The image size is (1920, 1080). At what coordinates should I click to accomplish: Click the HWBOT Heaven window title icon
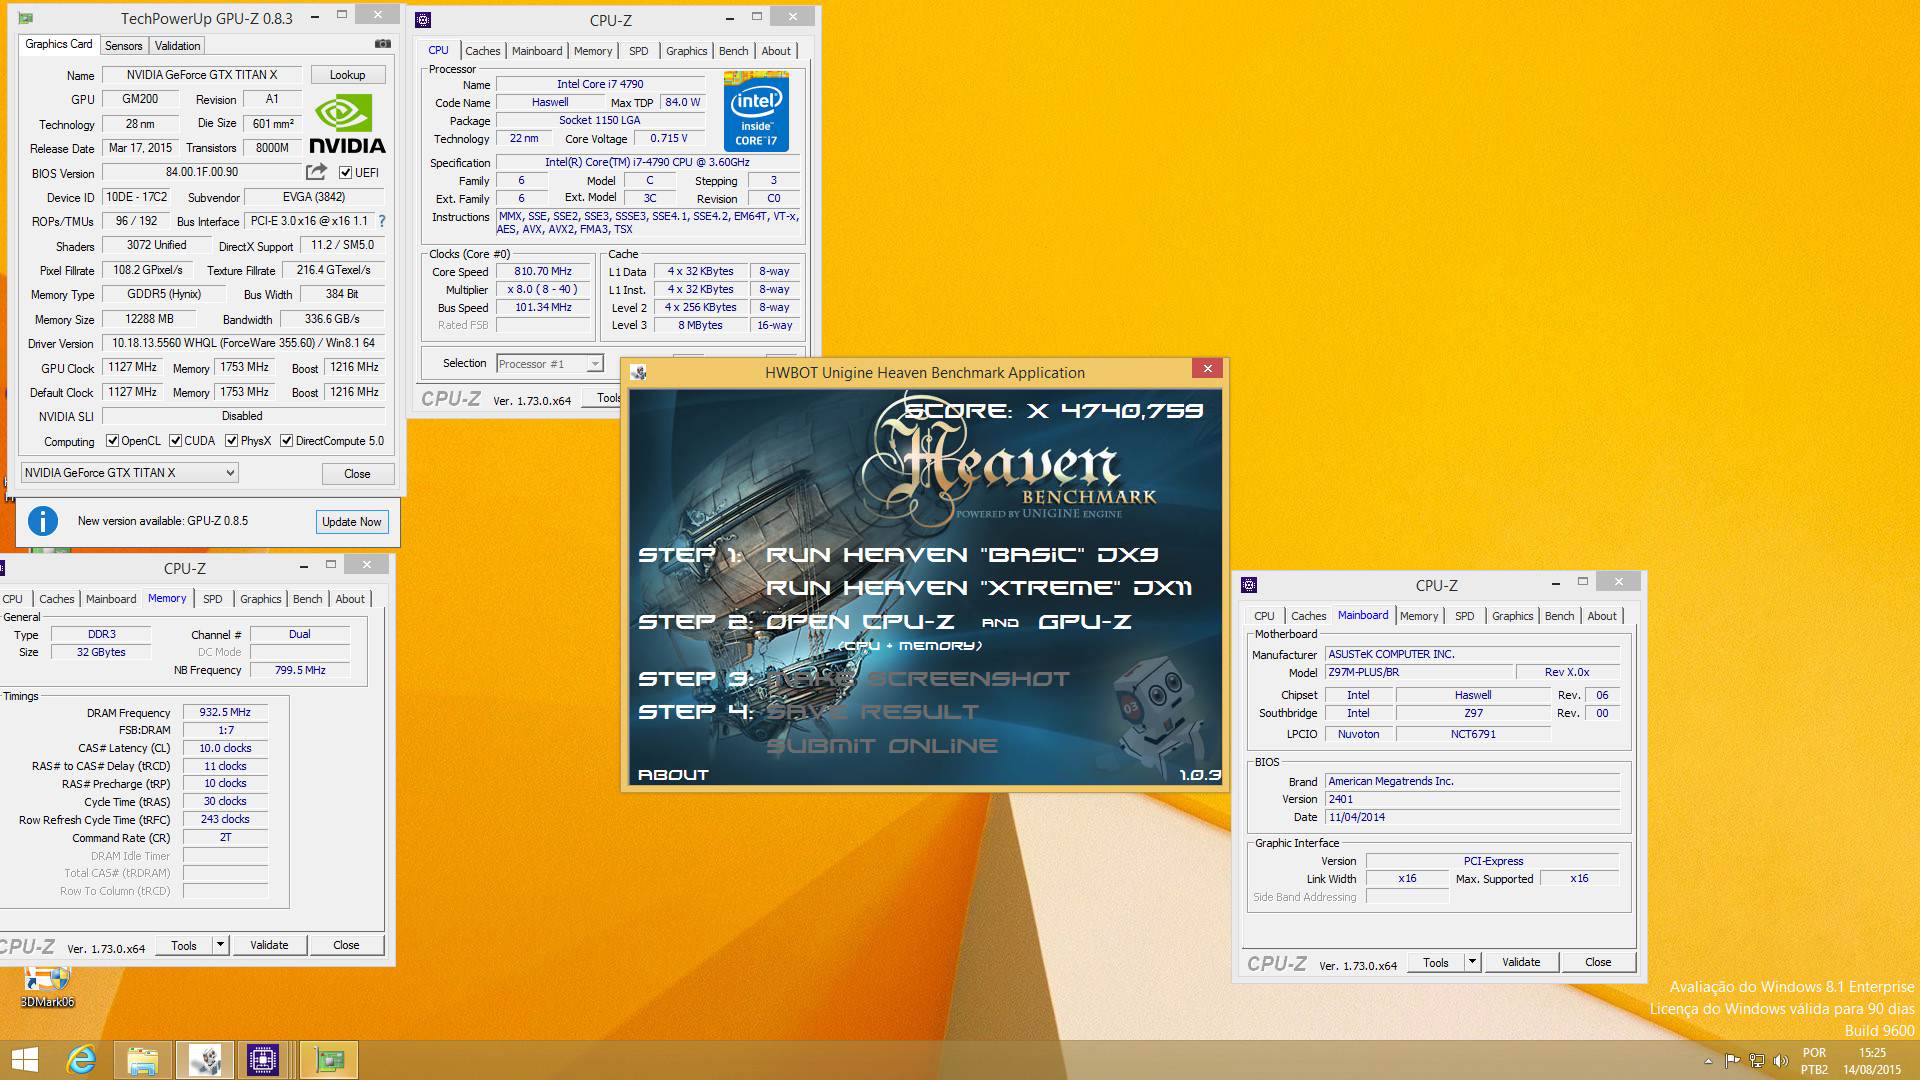638,372
